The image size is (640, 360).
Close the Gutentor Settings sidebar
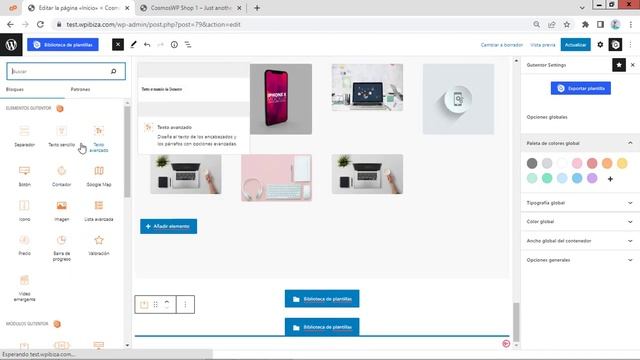pos(633,65)
